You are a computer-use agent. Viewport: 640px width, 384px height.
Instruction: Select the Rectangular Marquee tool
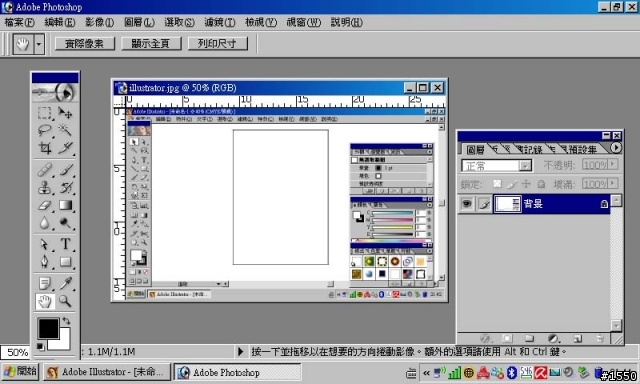[x=44, y=113]
